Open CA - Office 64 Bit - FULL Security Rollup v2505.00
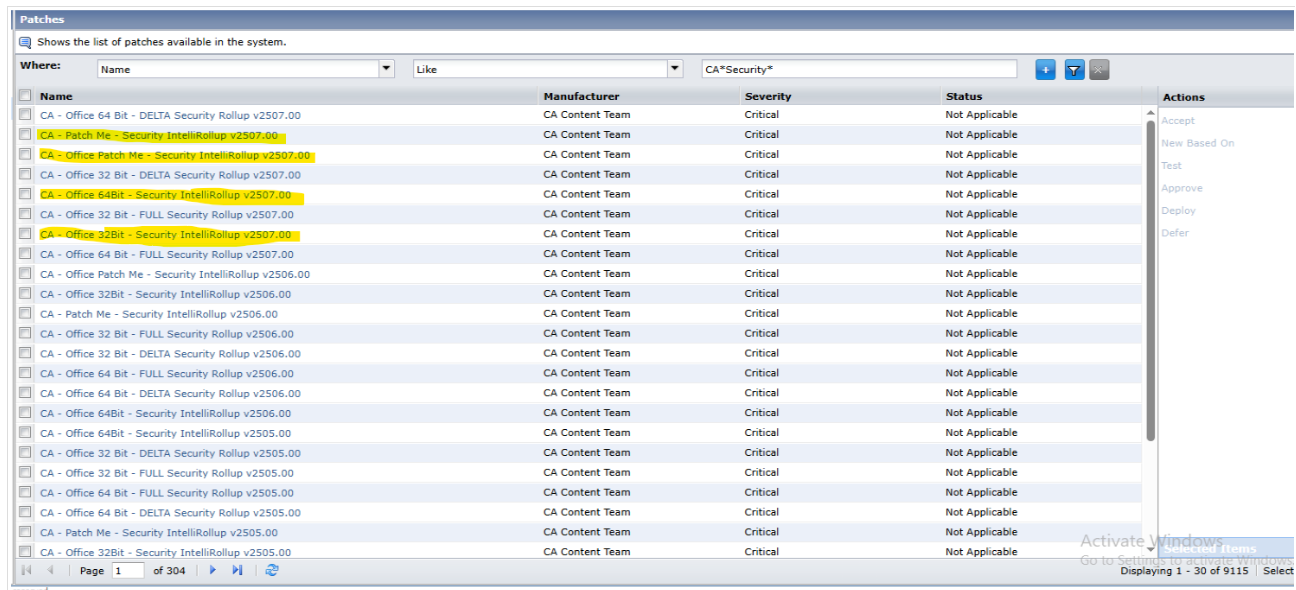1296x590 pixels. point(167,493)
